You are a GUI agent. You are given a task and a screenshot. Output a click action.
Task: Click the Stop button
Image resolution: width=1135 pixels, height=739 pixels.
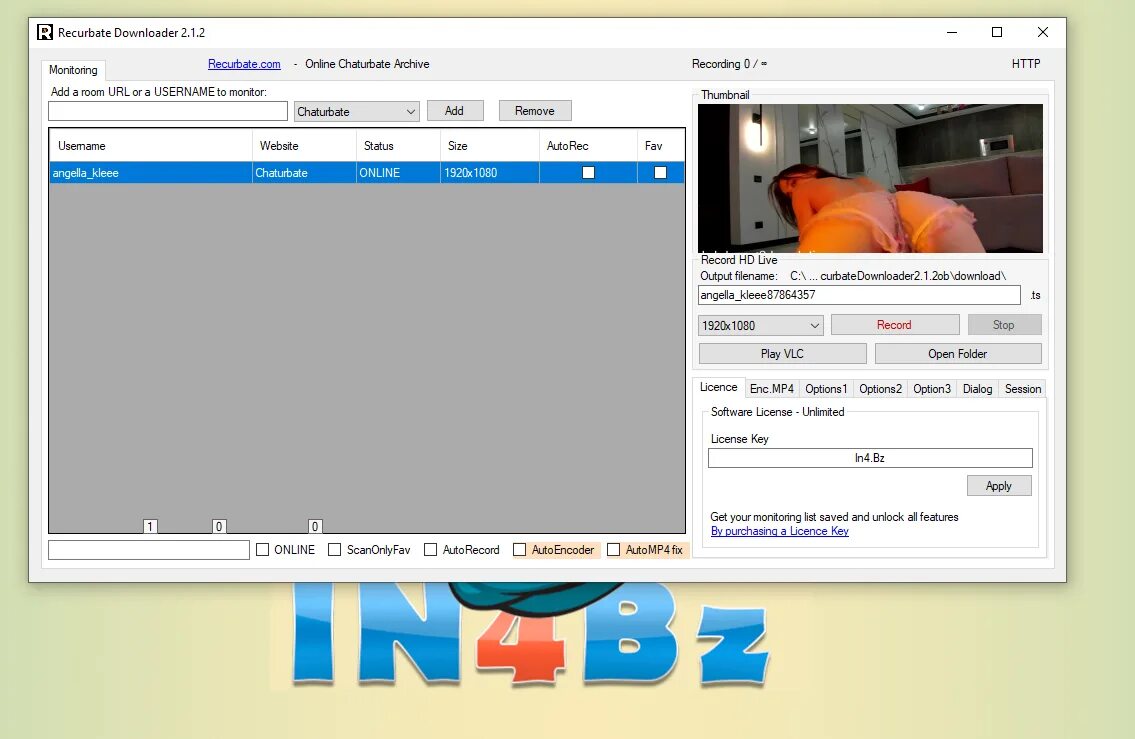(1004, 325)
